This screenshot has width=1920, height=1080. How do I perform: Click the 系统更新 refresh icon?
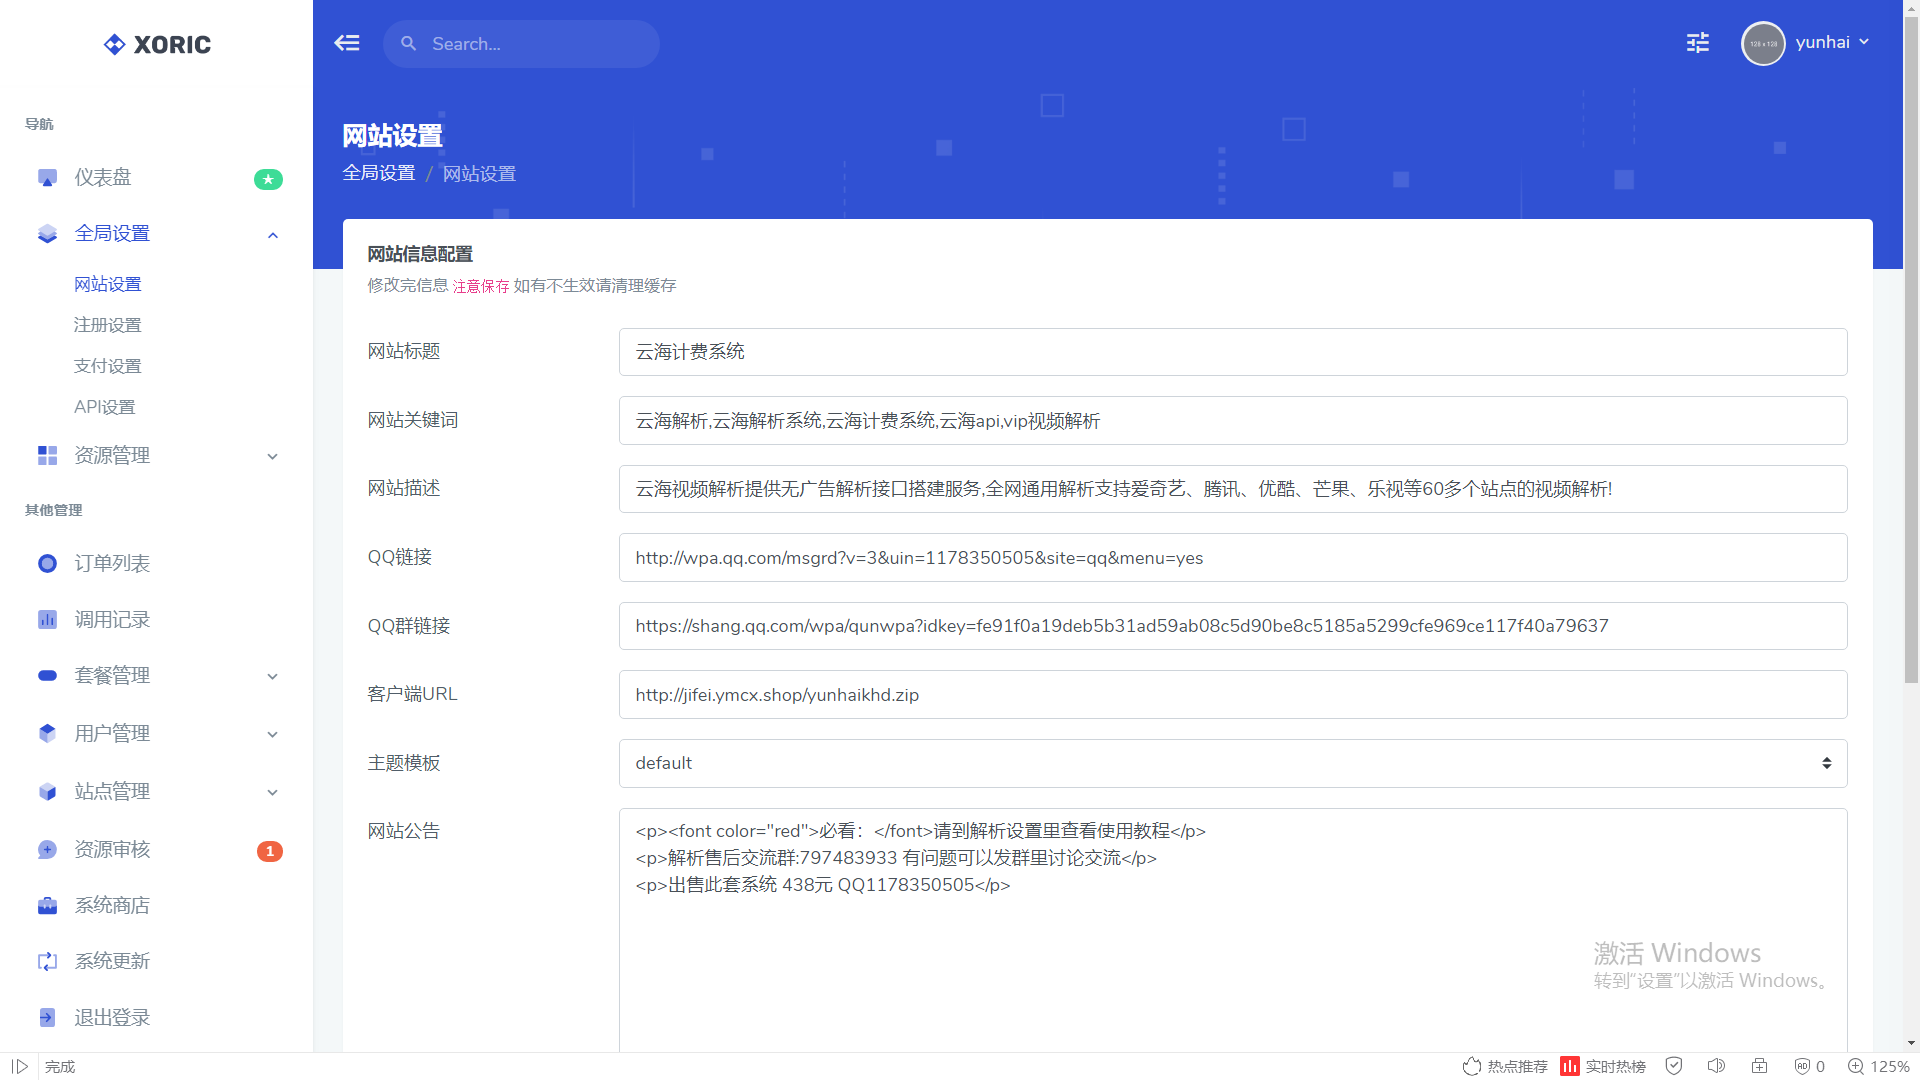[47, 962]
